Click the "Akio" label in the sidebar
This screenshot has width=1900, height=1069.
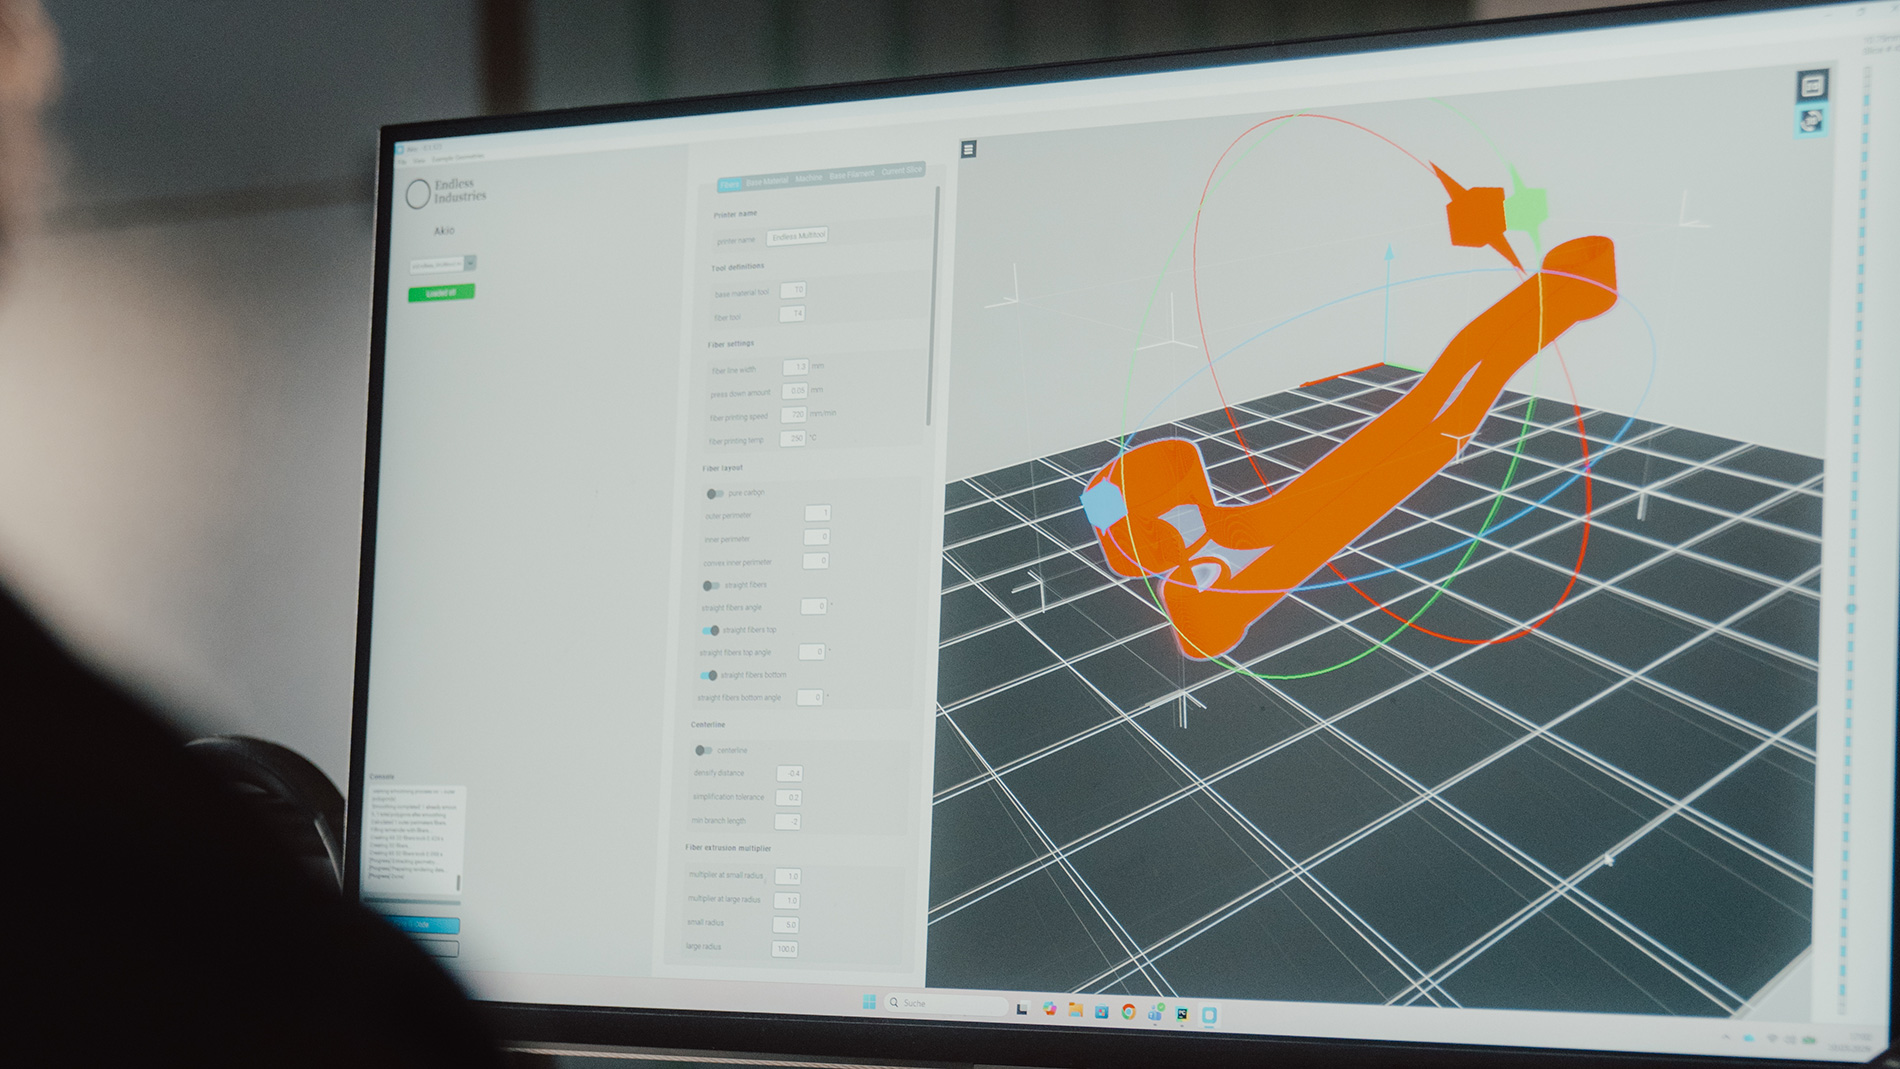pos(444,231)
